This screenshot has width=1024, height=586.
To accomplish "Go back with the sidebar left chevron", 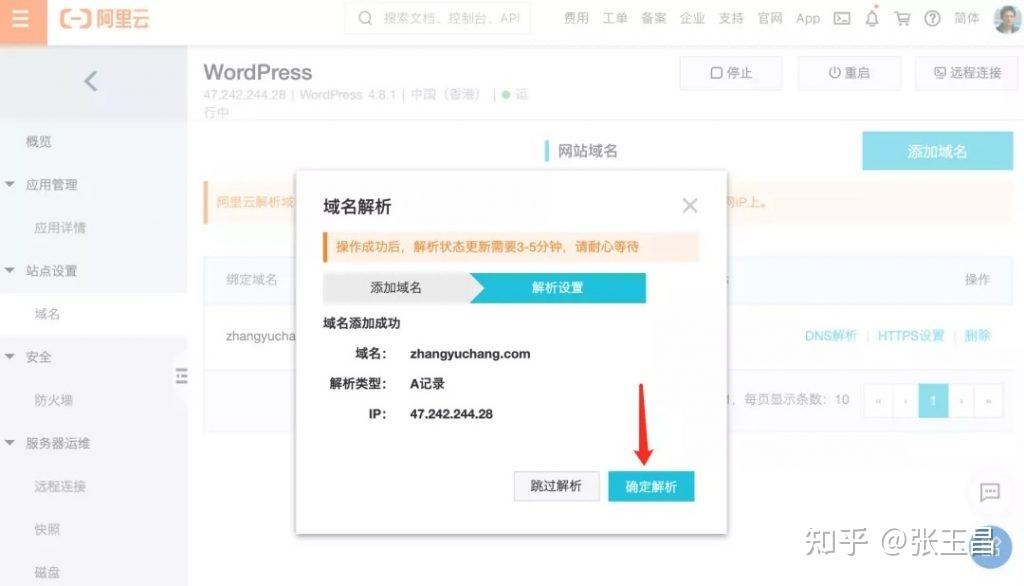I will [x=91, y=81].
